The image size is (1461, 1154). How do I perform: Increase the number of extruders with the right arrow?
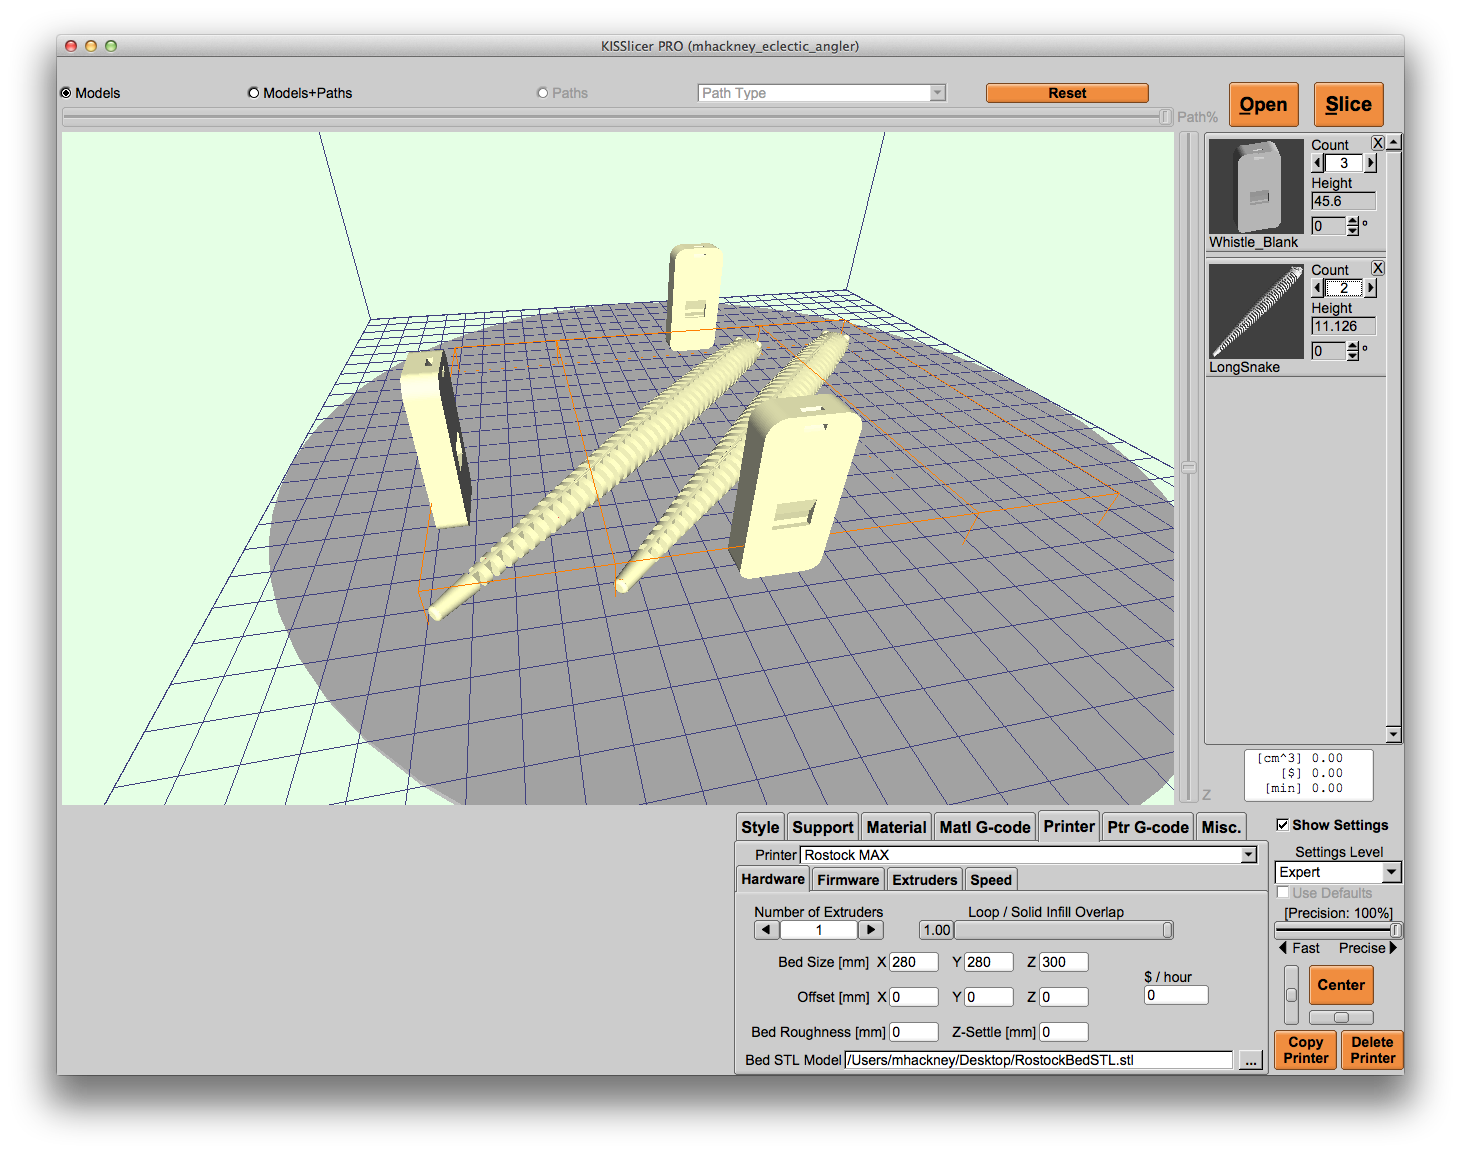click(x=871, y=930)
